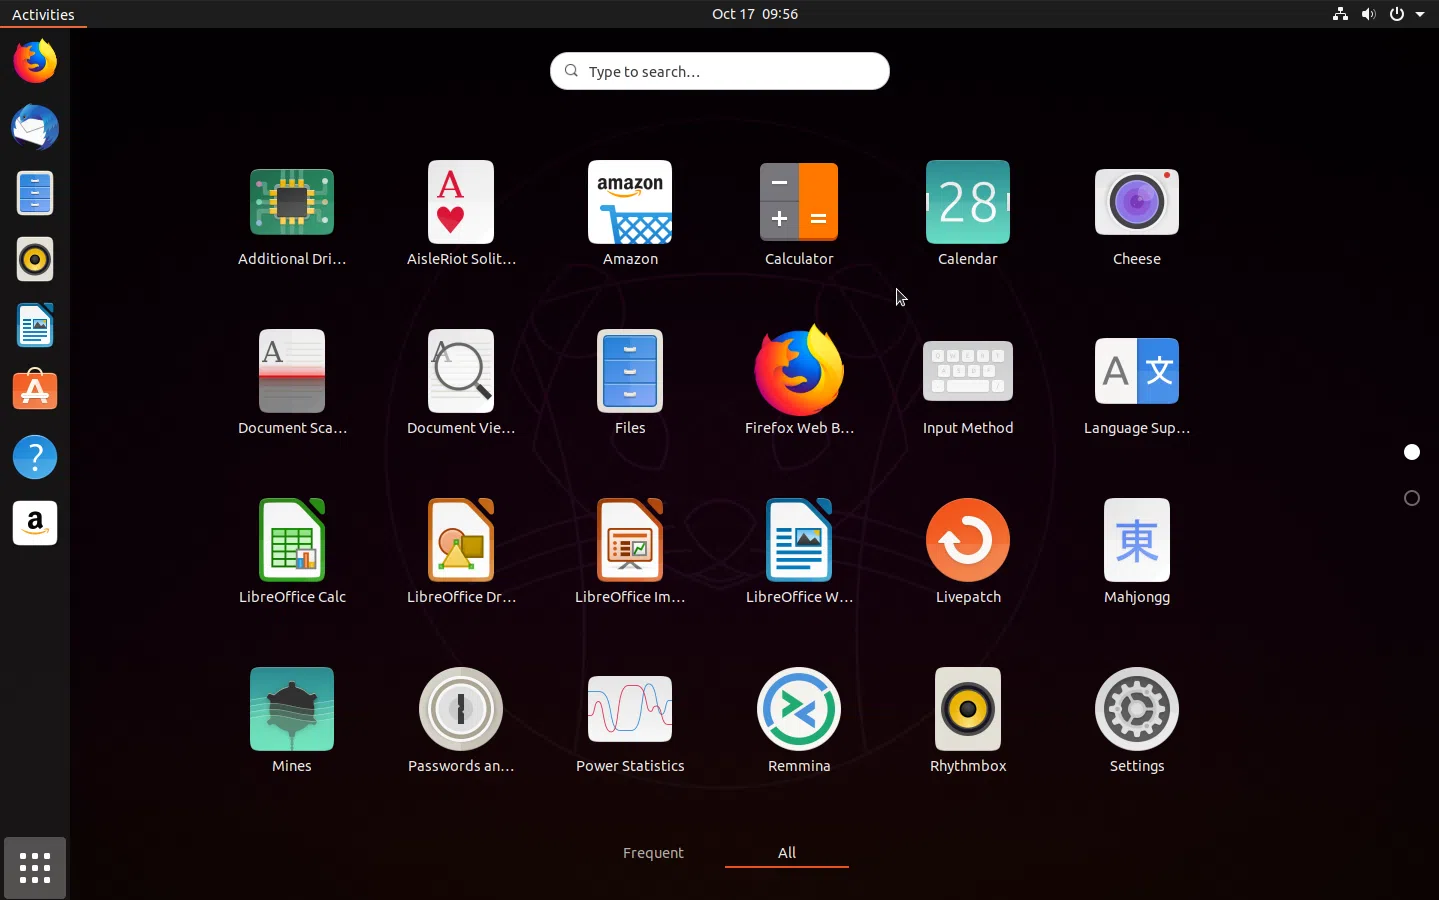Open the system power menu
This screenshot has width=1439, height=900.
pyautogui.click(x=1397, y=14)
